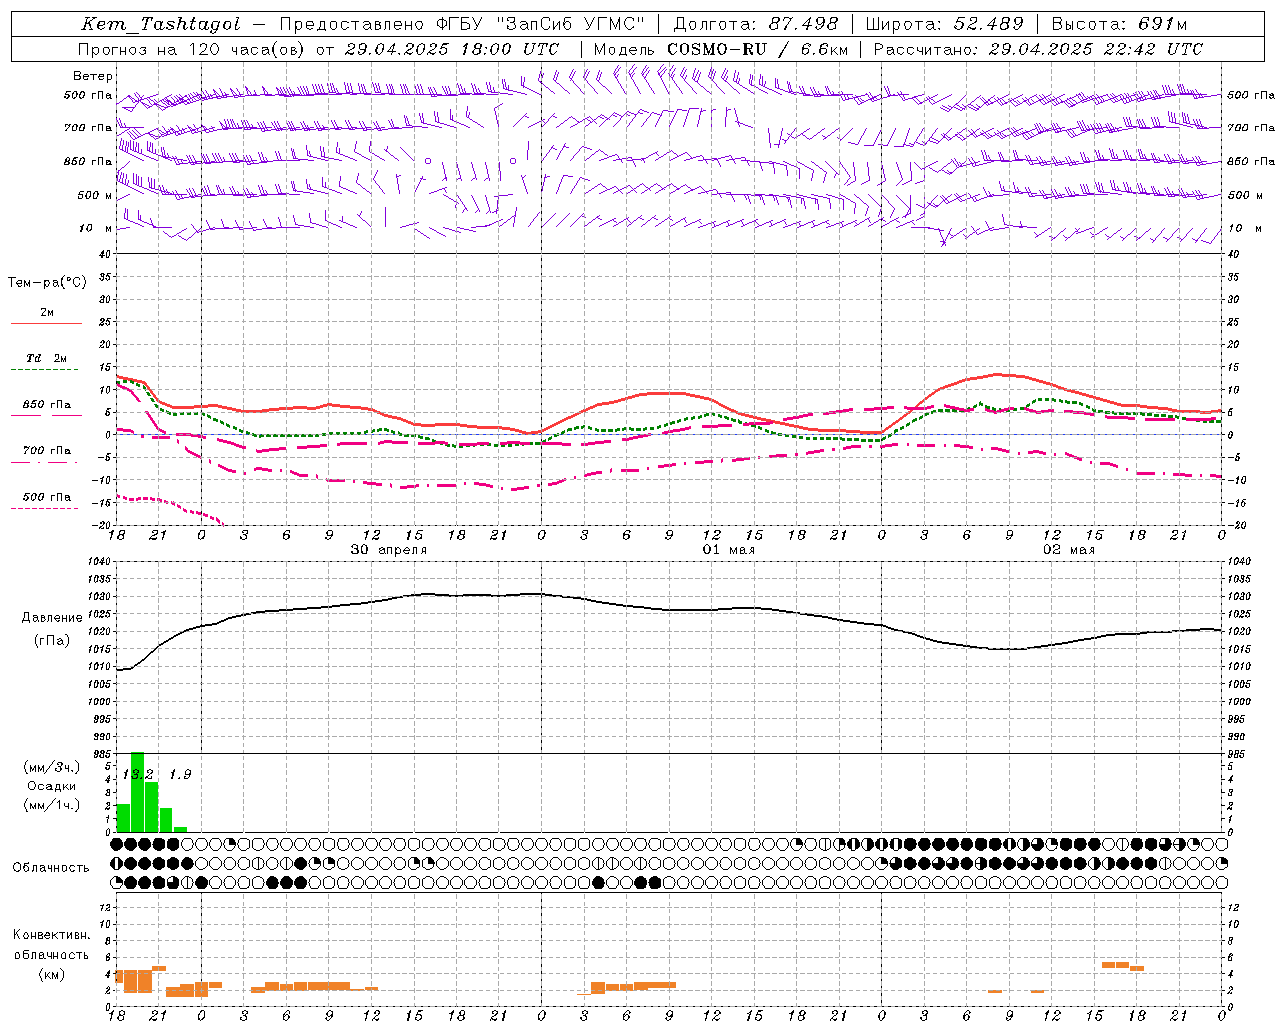Image resolution: width=1280 pixels, height=1024 pixels.
Task: Click the (мм/1ч.) precipitation unit label
Action: tap(52, 805)
